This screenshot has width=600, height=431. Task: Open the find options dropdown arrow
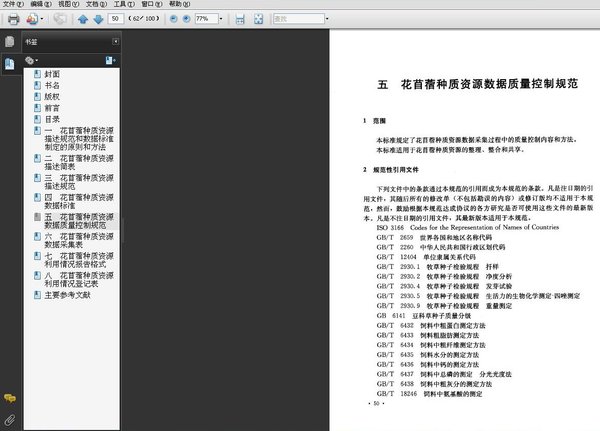click(327, 18)
